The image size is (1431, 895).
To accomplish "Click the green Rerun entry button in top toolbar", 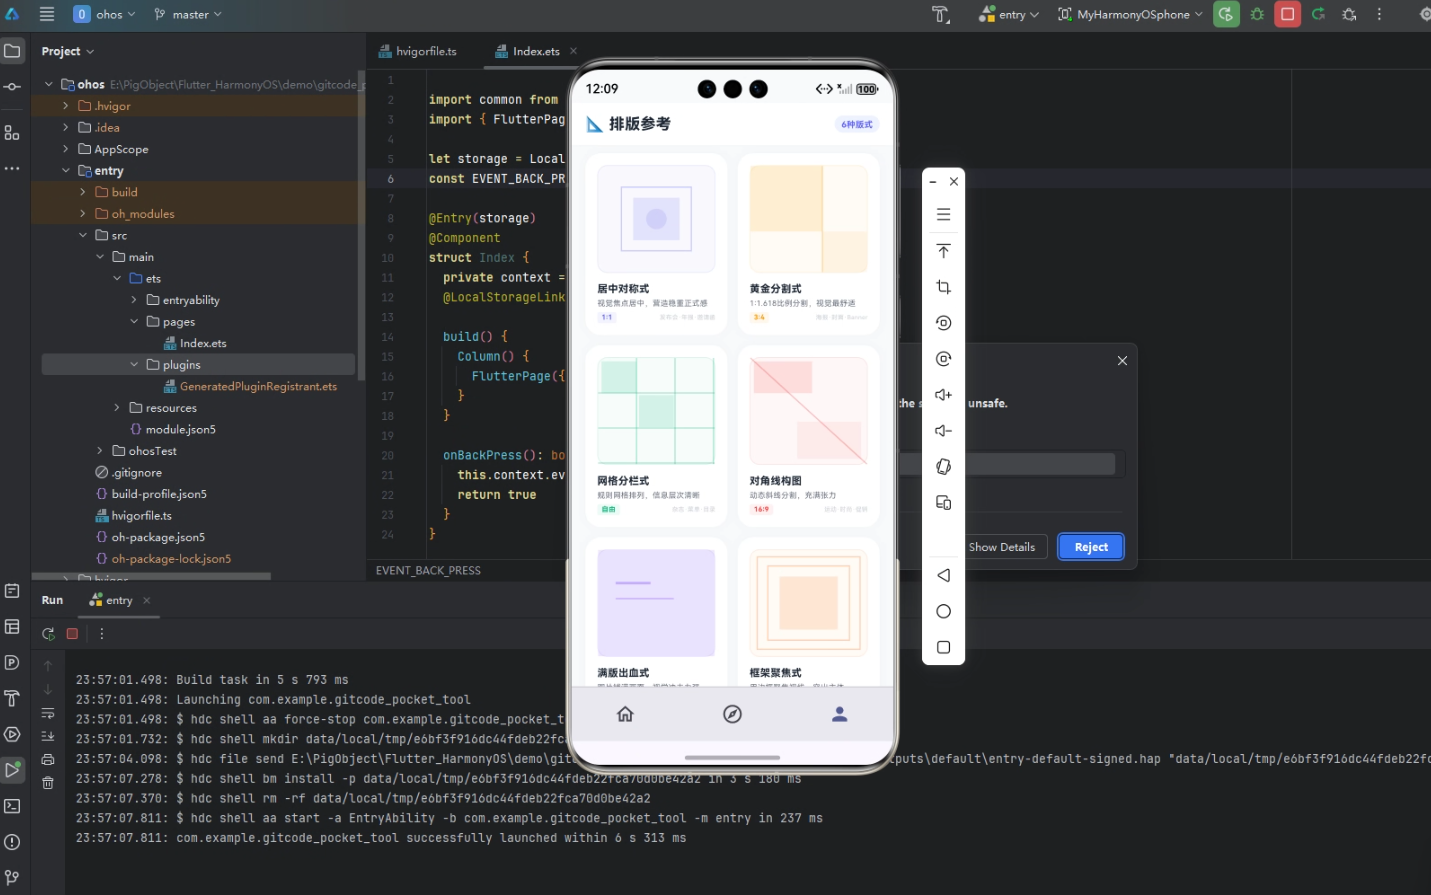I will [1226, 14].
